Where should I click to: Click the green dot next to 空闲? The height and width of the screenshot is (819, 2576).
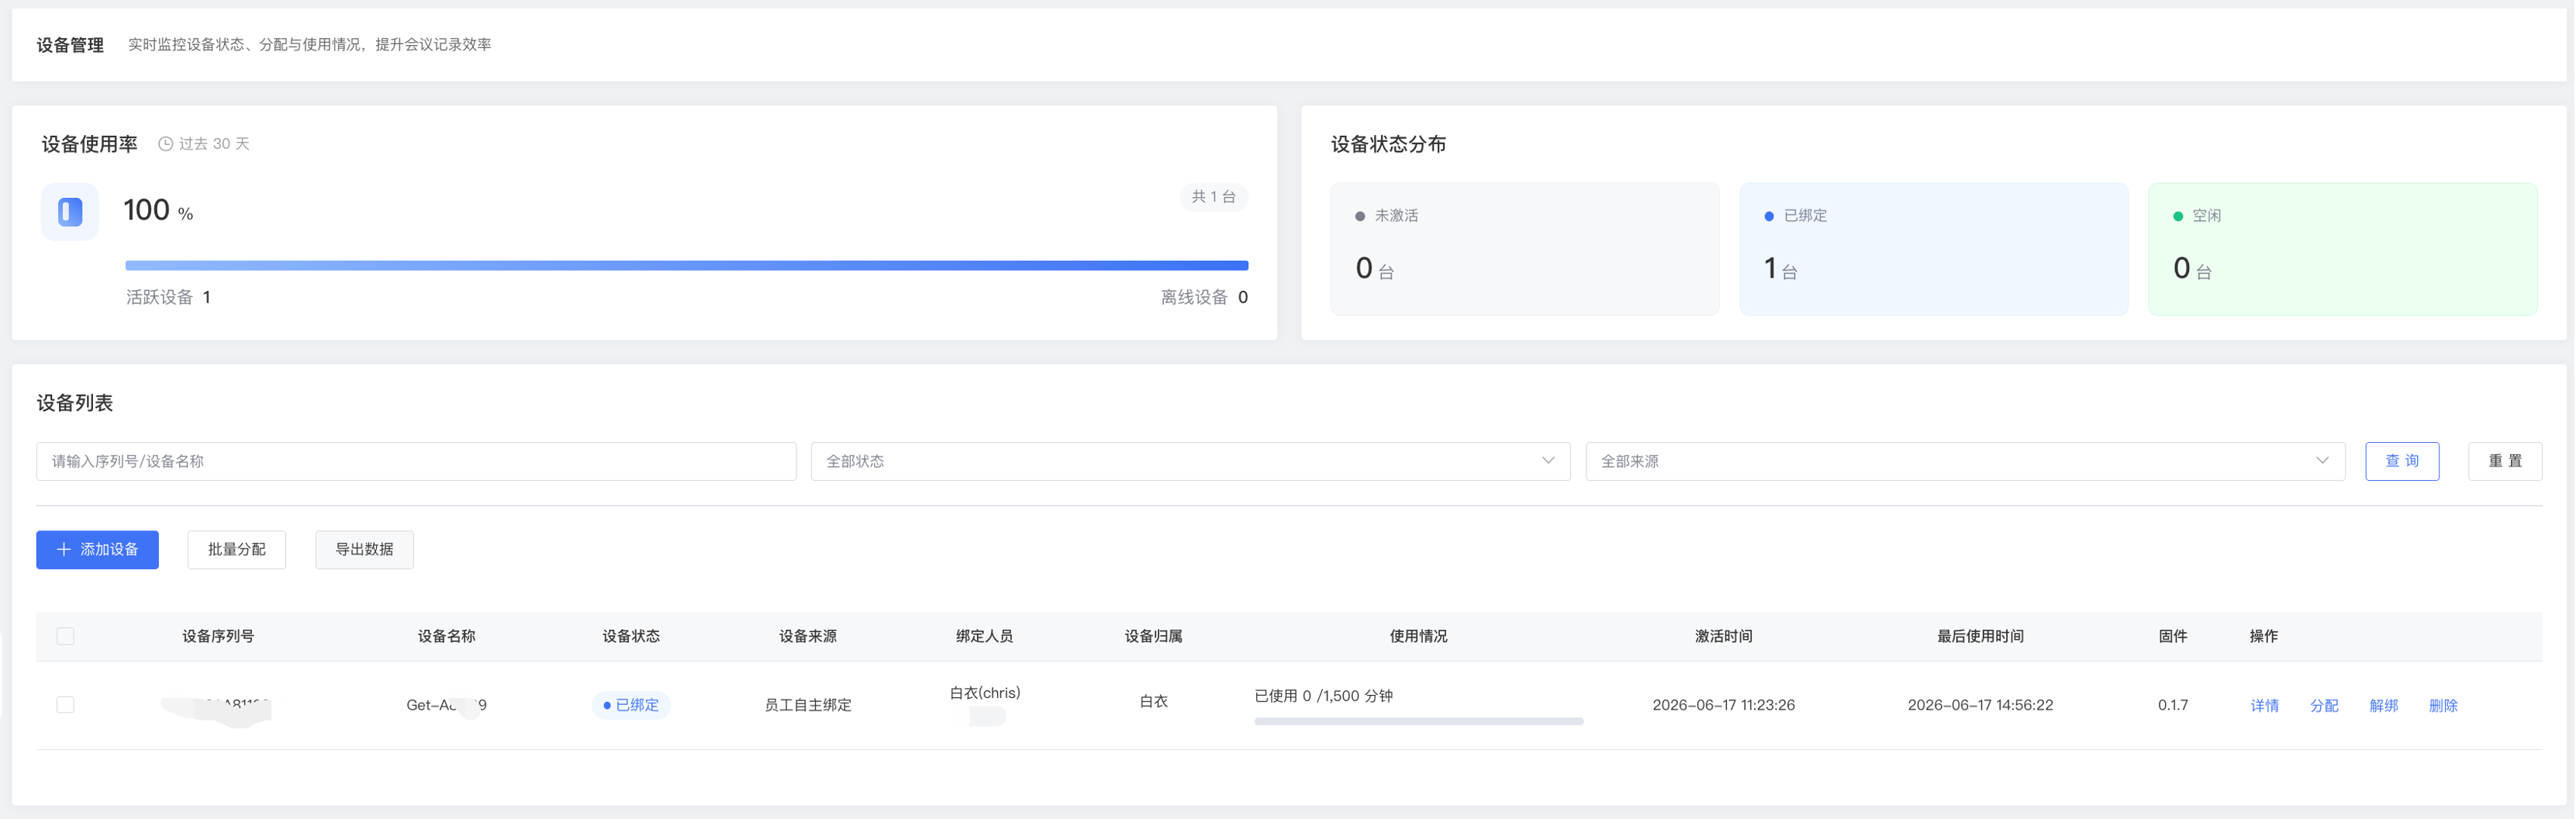[x=2178, y=216]
